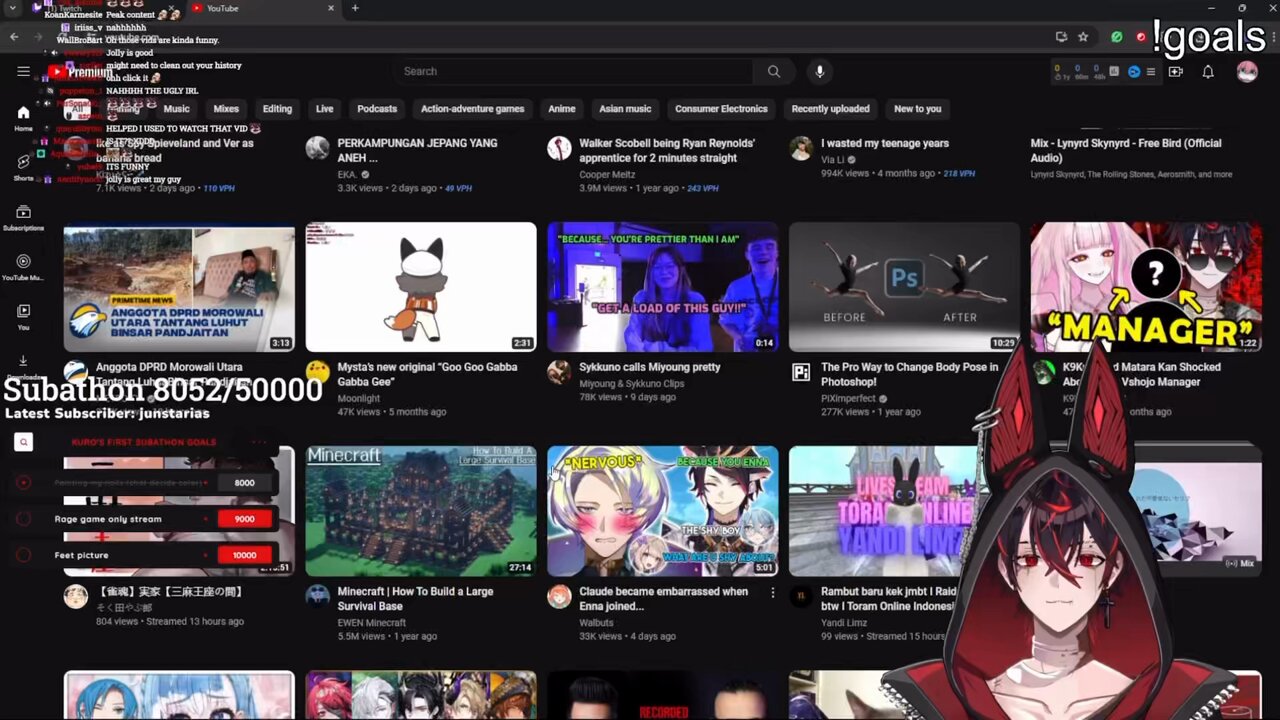Play the Primetime News DPRD thumbnail

pos(179,287)
